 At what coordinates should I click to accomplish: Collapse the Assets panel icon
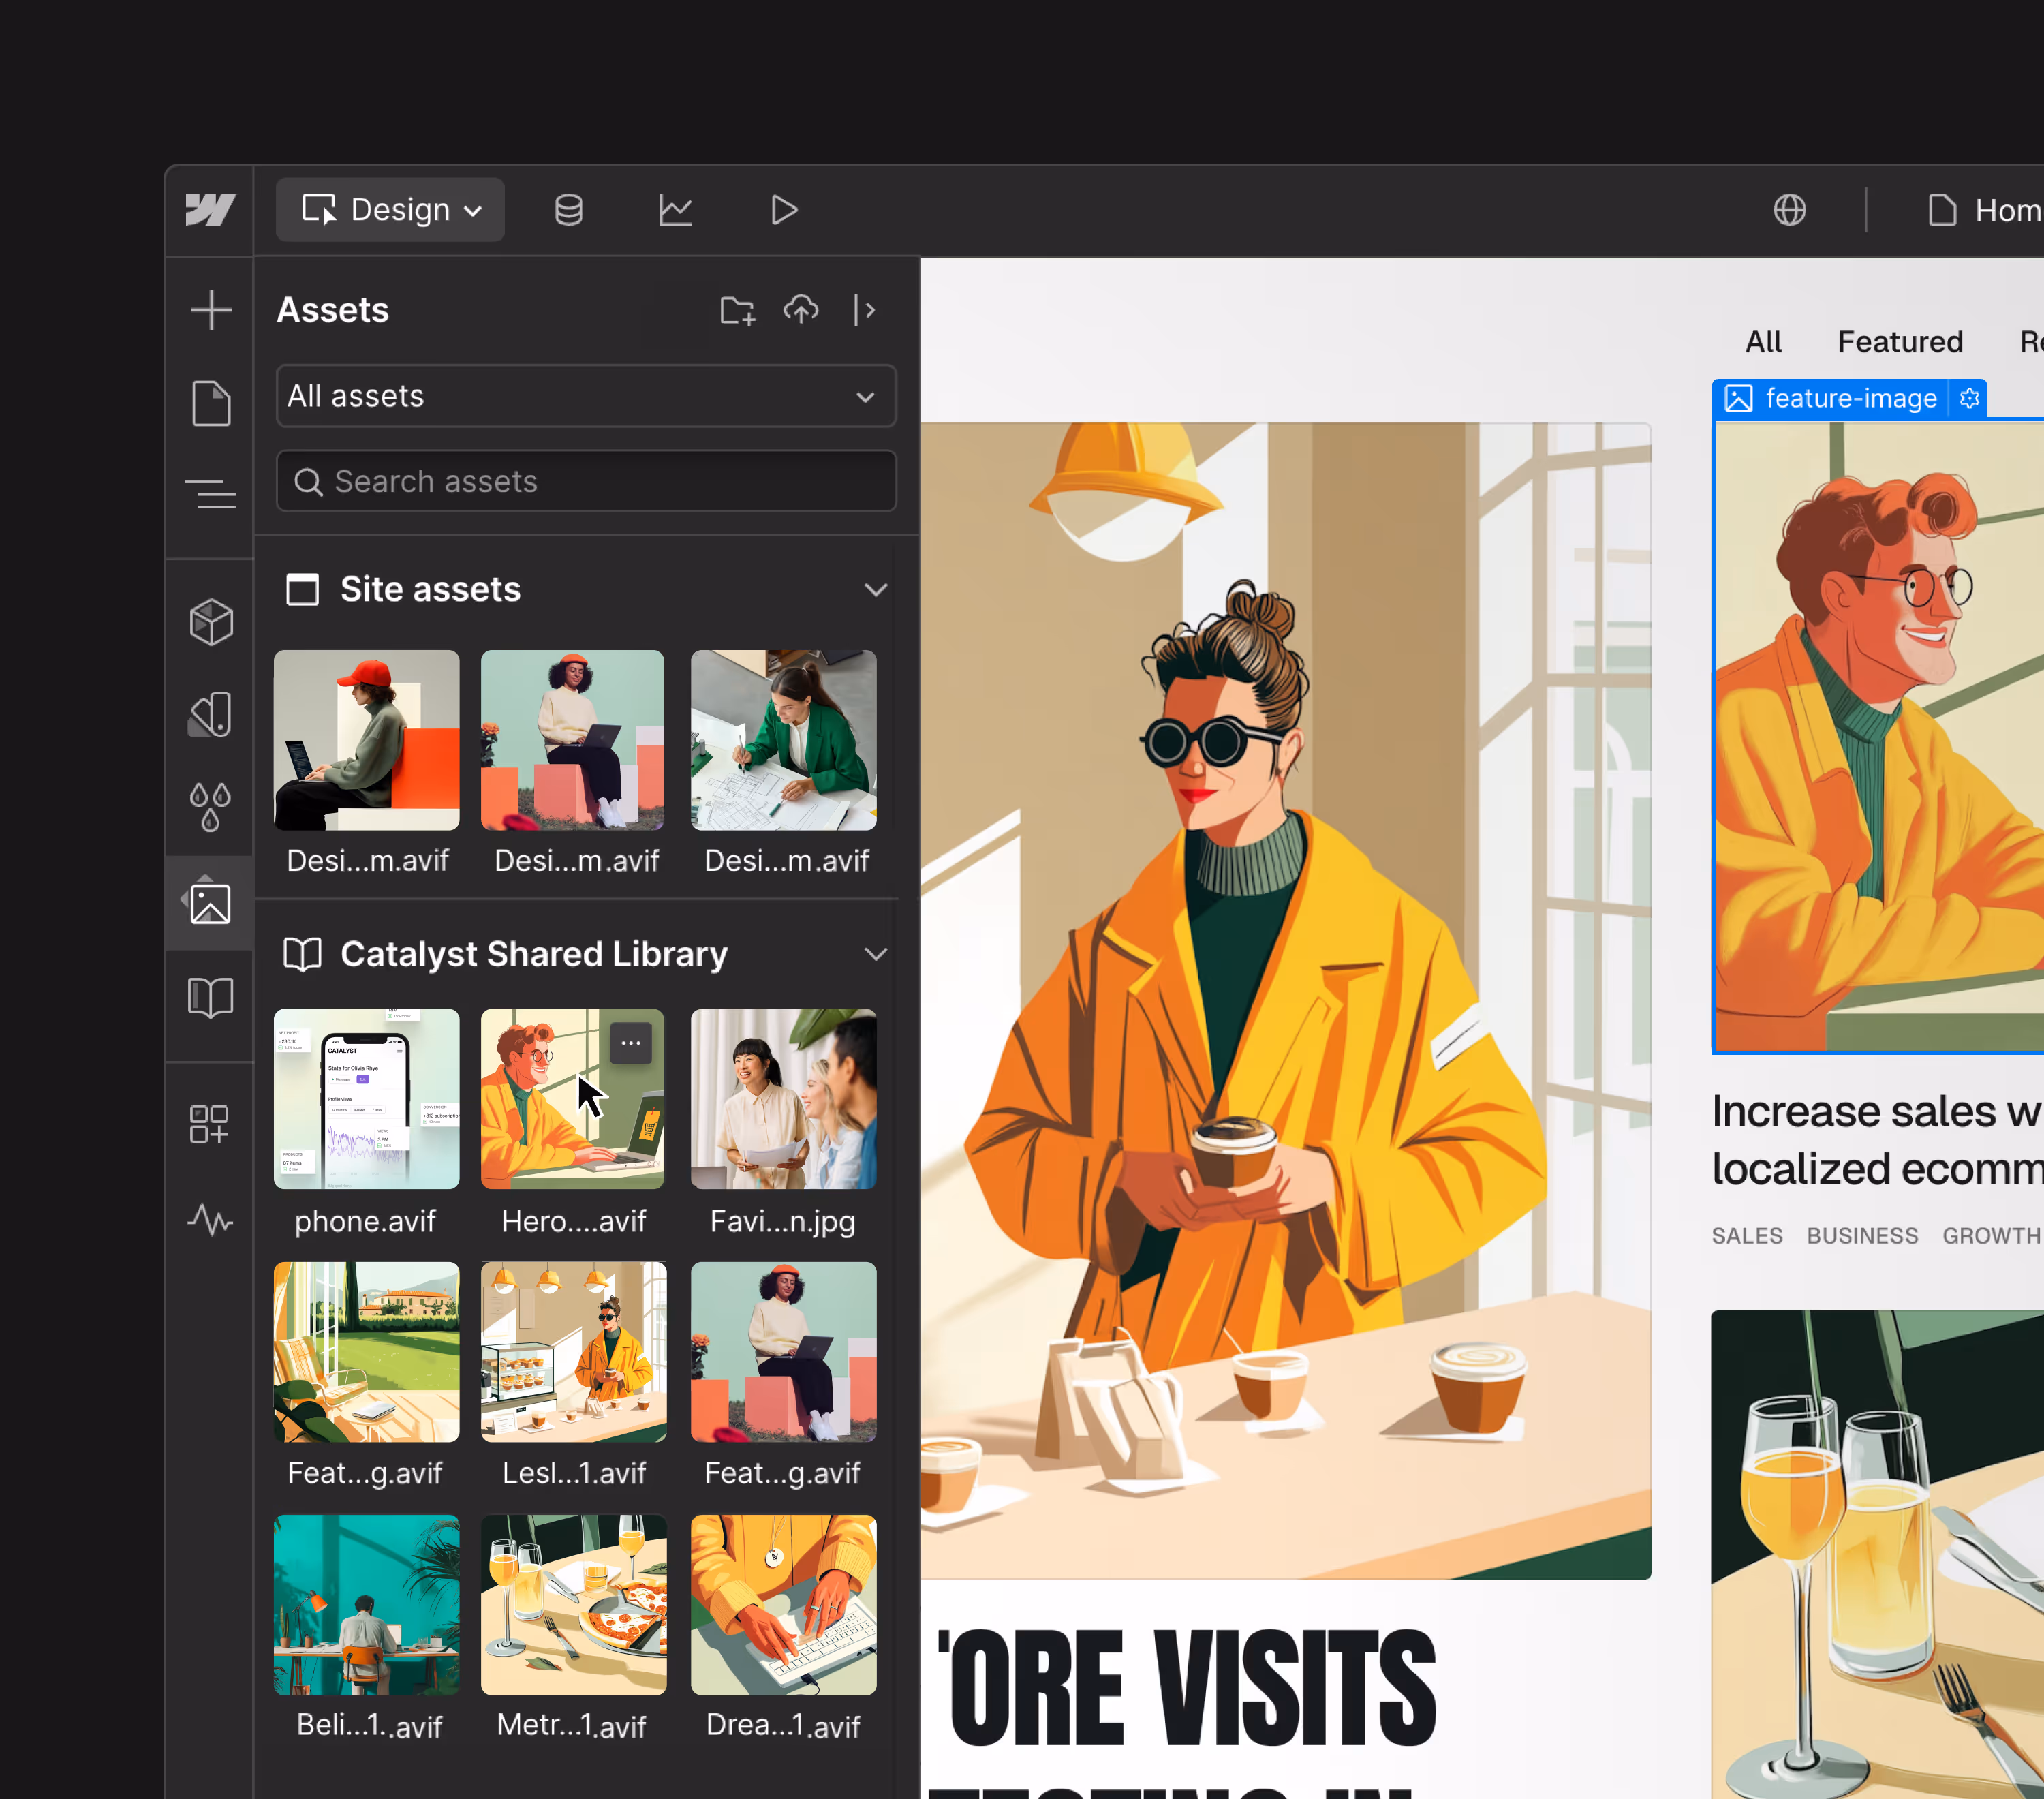[865, 310]
